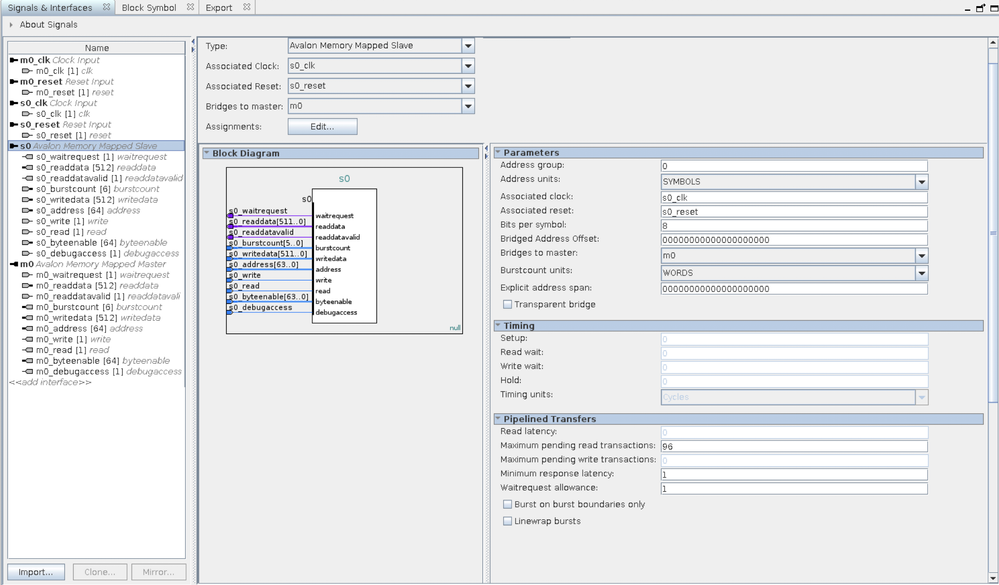The height and width of the screenshot is (585, 999).
Task: Check Burst on burst boundaries only
Action: point(508,505)
